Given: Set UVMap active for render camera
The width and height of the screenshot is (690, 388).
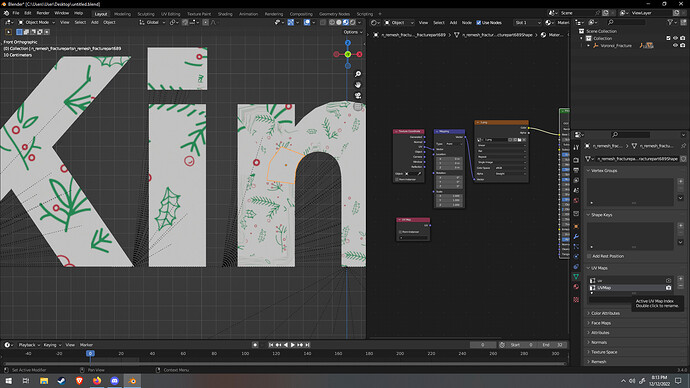Looking at the screenshot, I should [668, 288].
